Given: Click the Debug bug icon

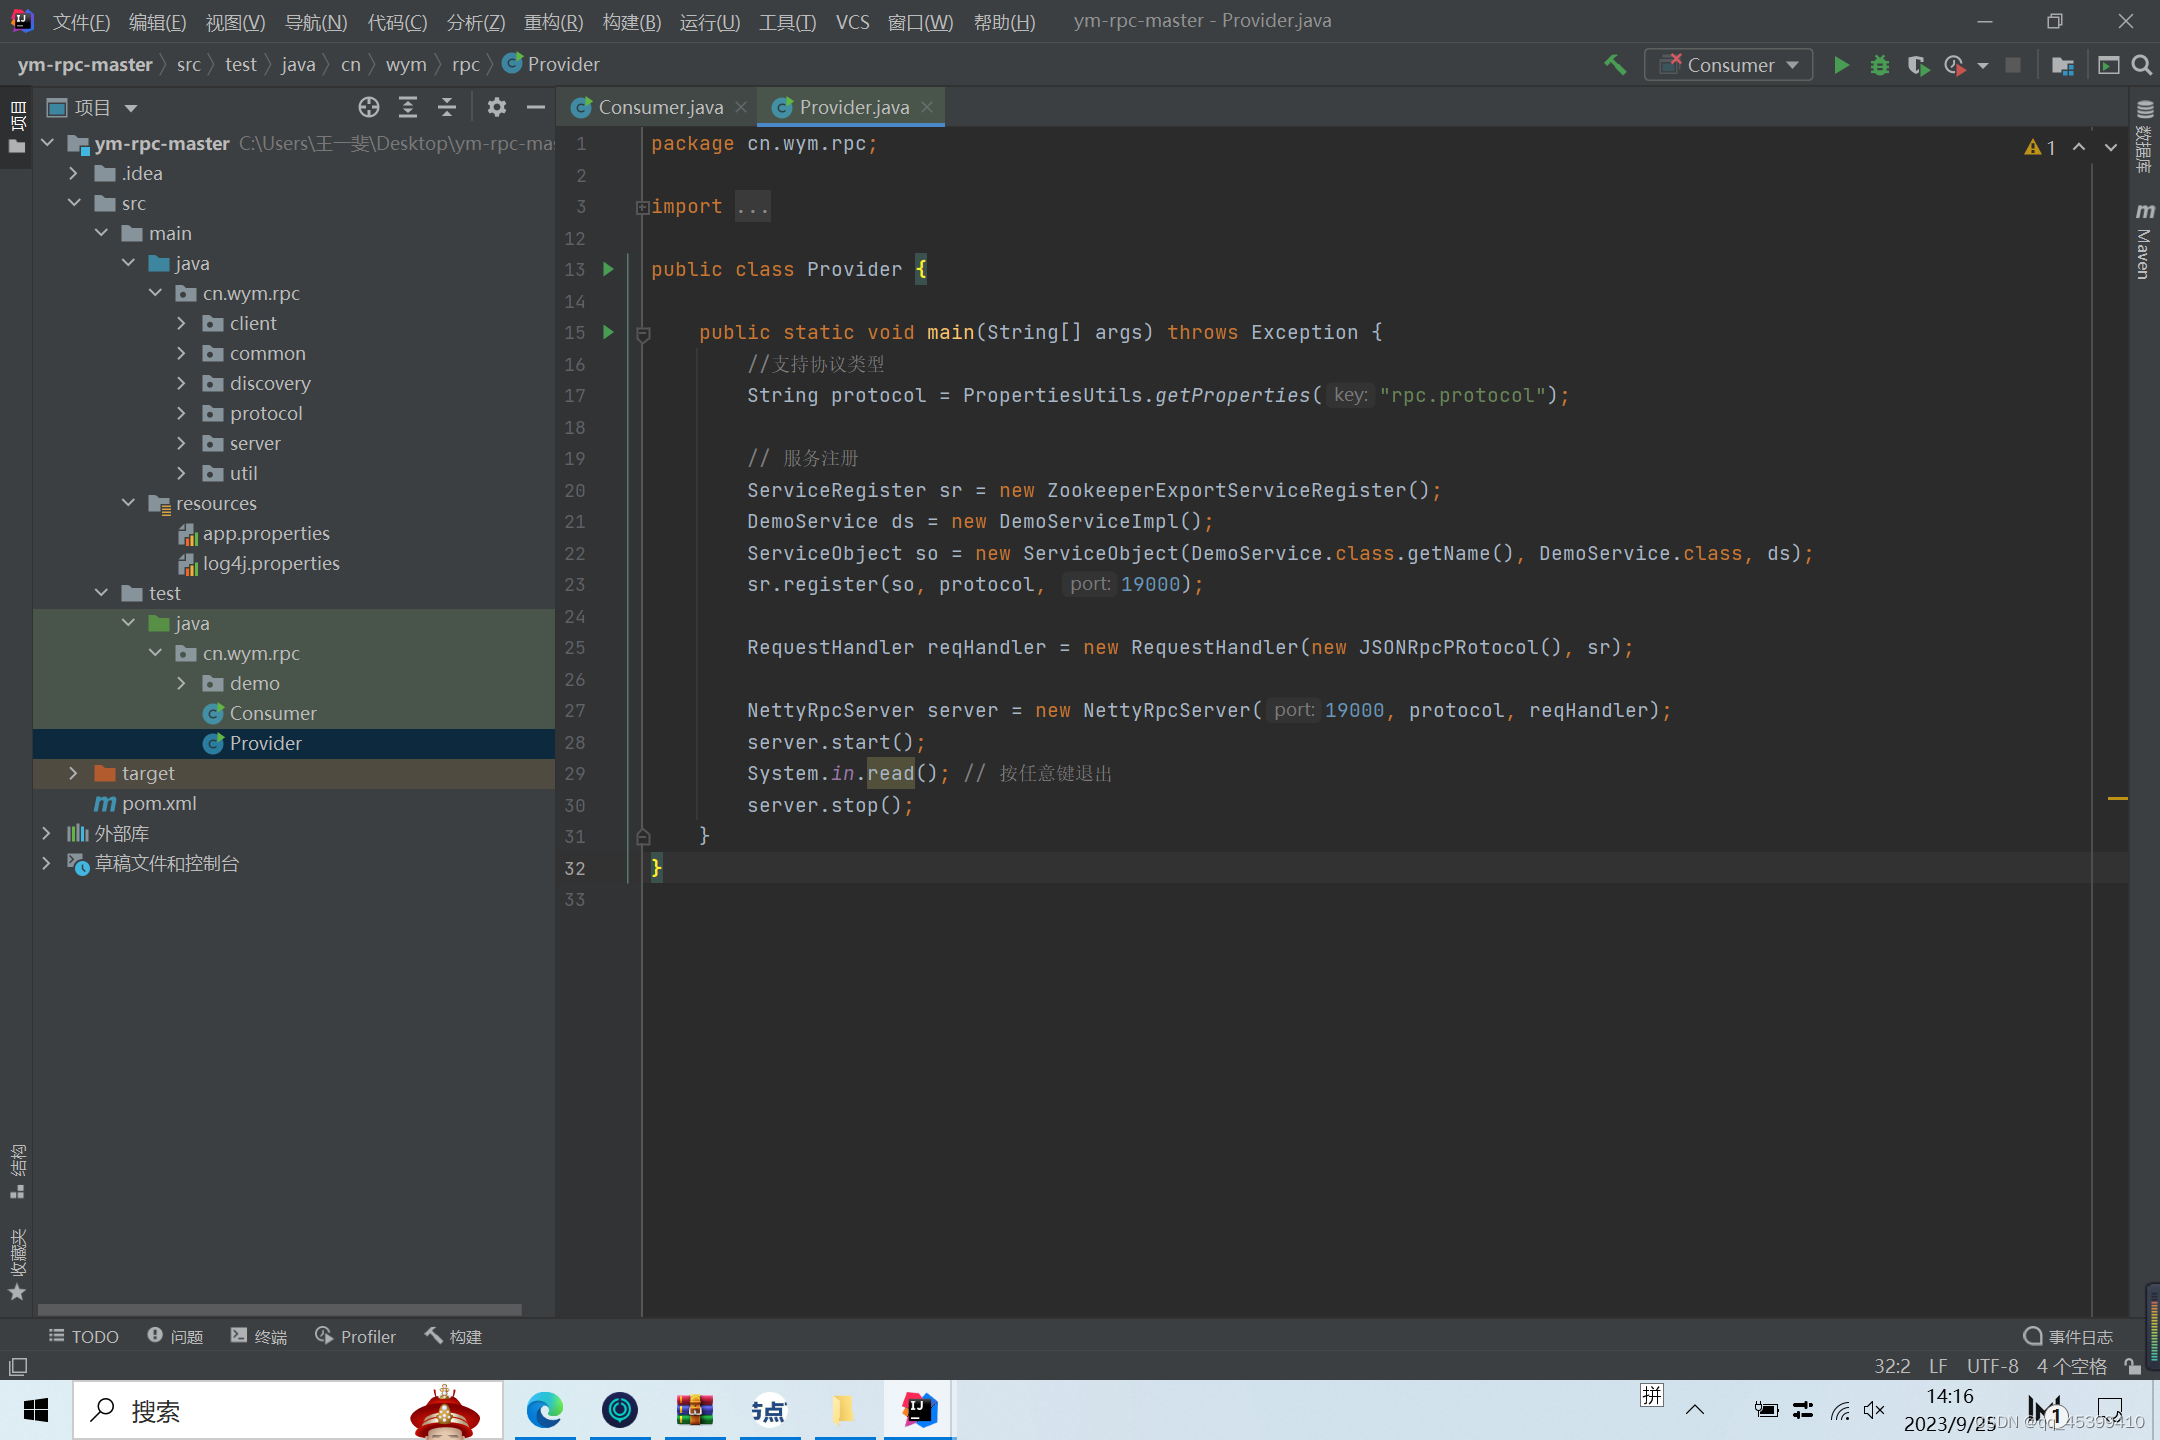Looking at the screenshot, I should (1879, 65).
